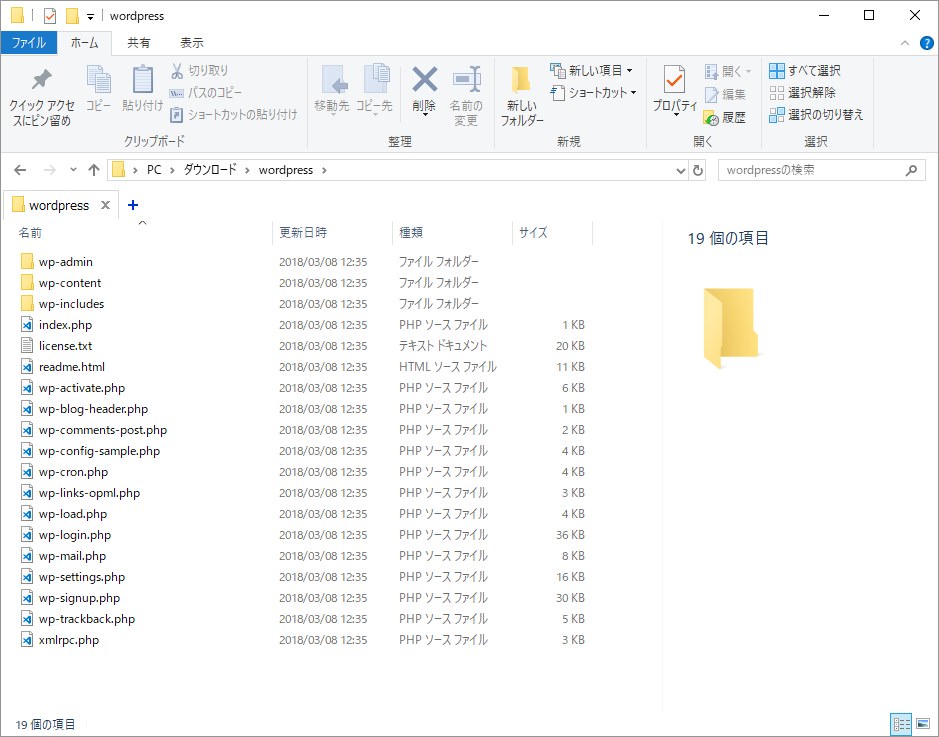The height and width of the screenshot is (737, 939).
Task: Go up one folder level
Action: pyautogui.click(x=93, y=170)
